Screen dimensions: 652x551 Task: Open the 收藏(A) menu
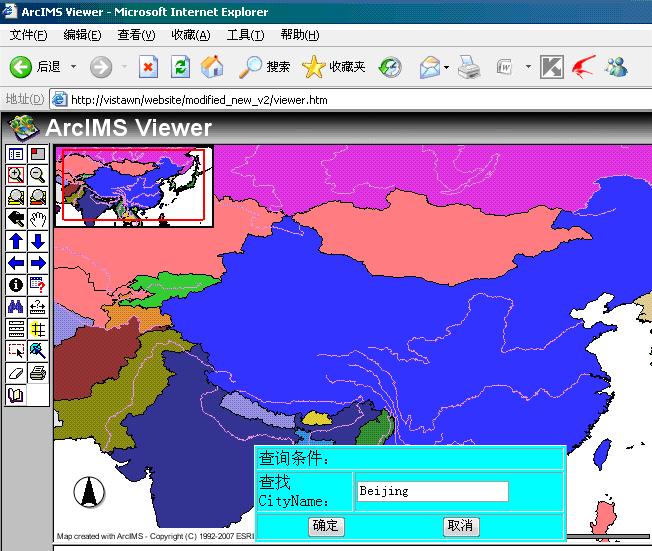191,35
